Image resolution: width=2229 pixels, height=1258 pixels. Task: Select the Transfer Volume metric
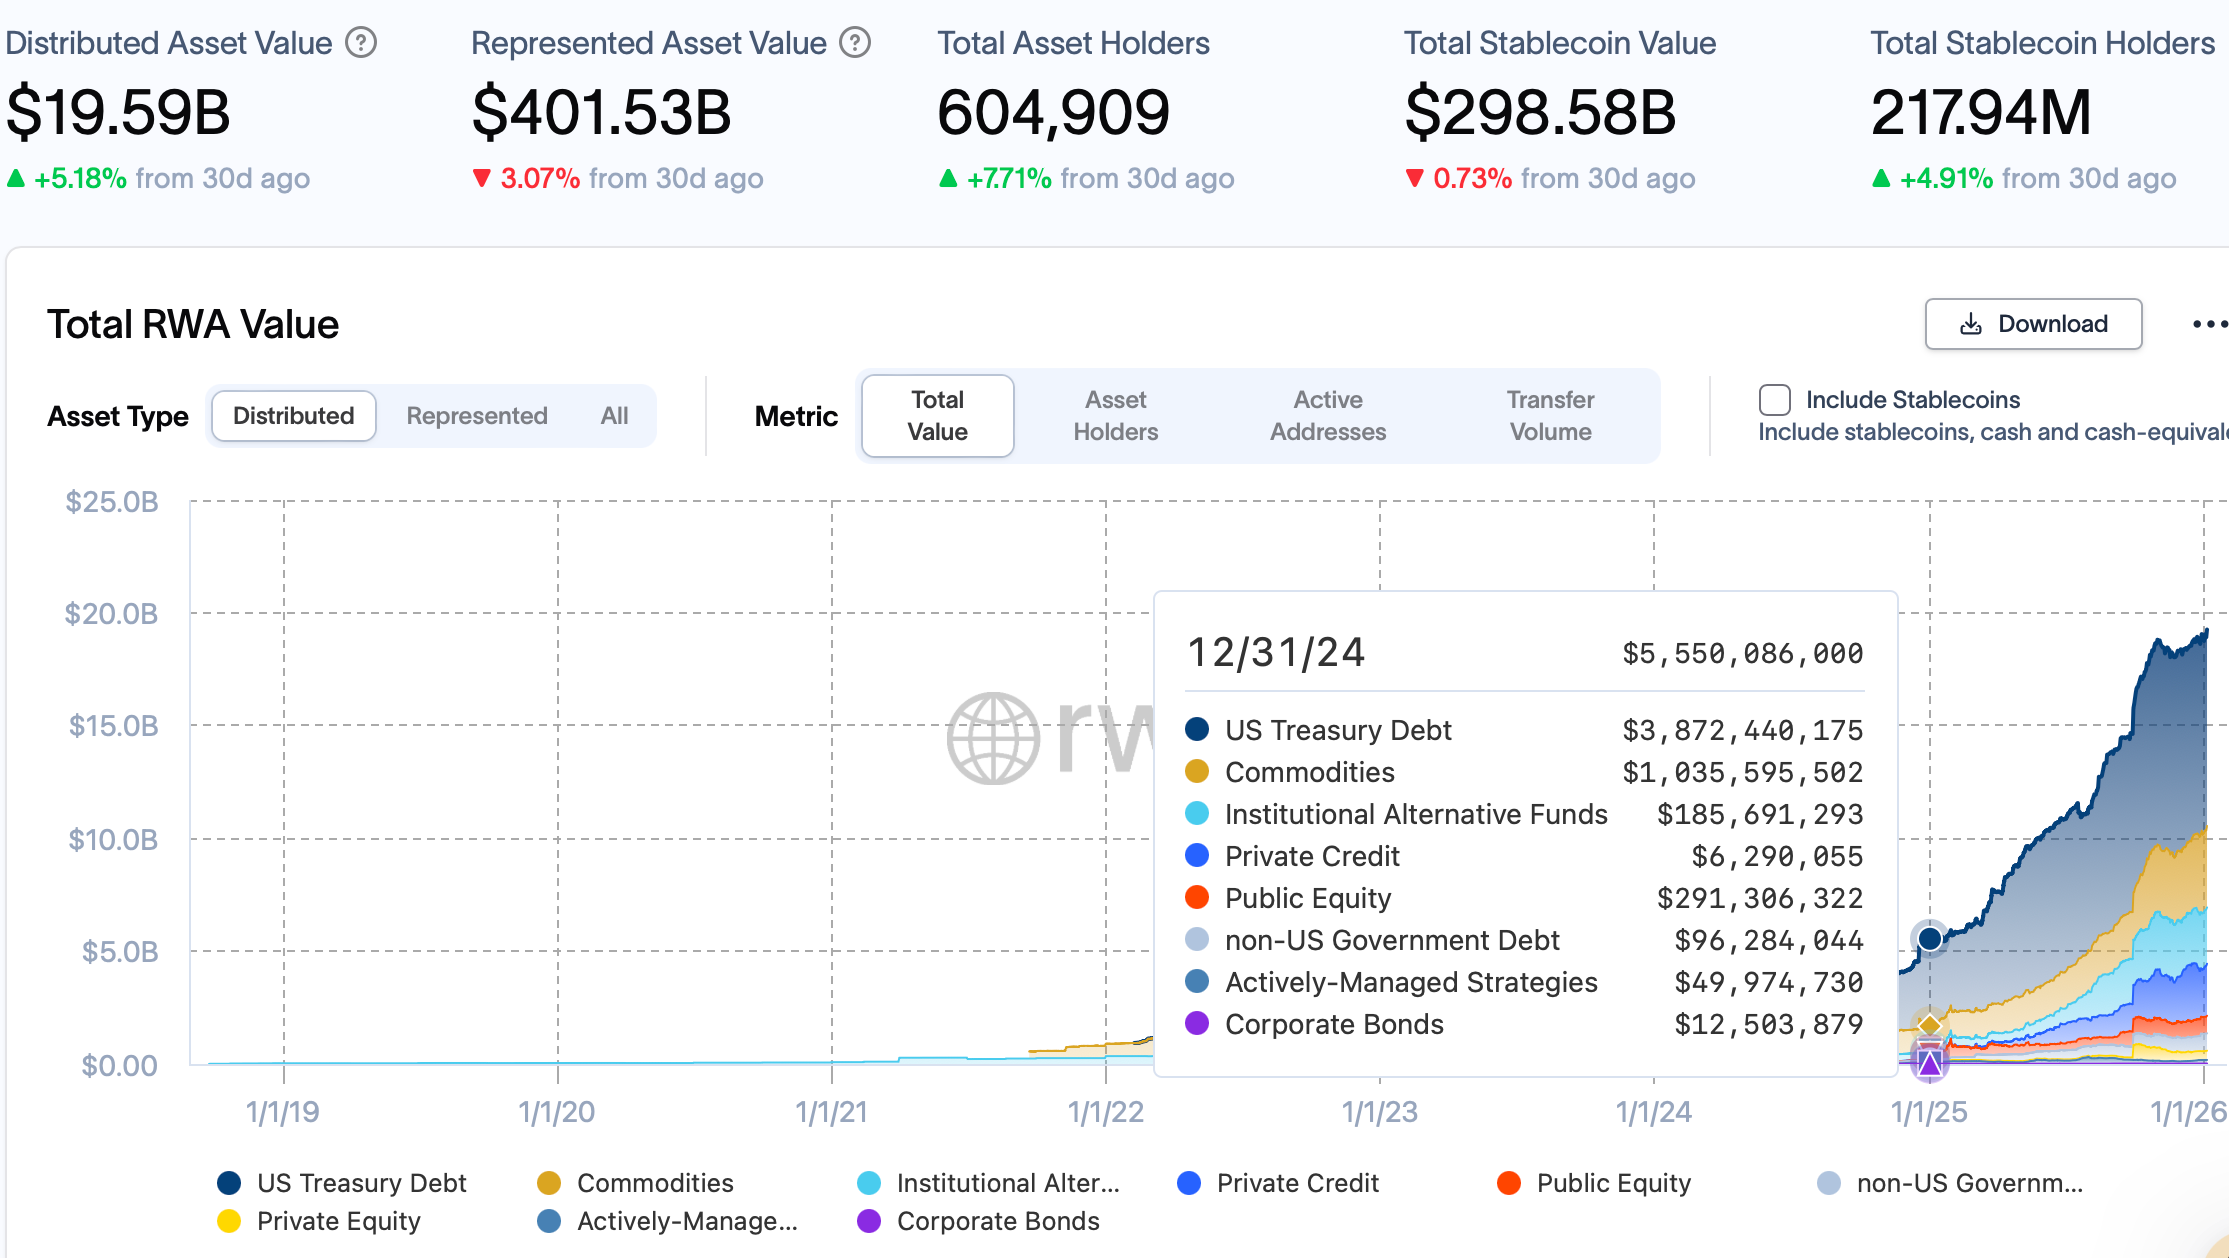tap(1550, 416)
